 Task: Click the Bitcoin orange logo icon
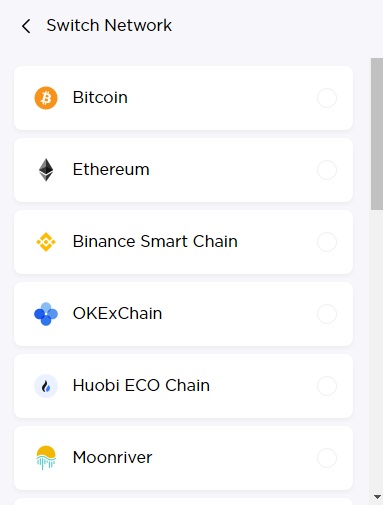(x=46, y=98)
